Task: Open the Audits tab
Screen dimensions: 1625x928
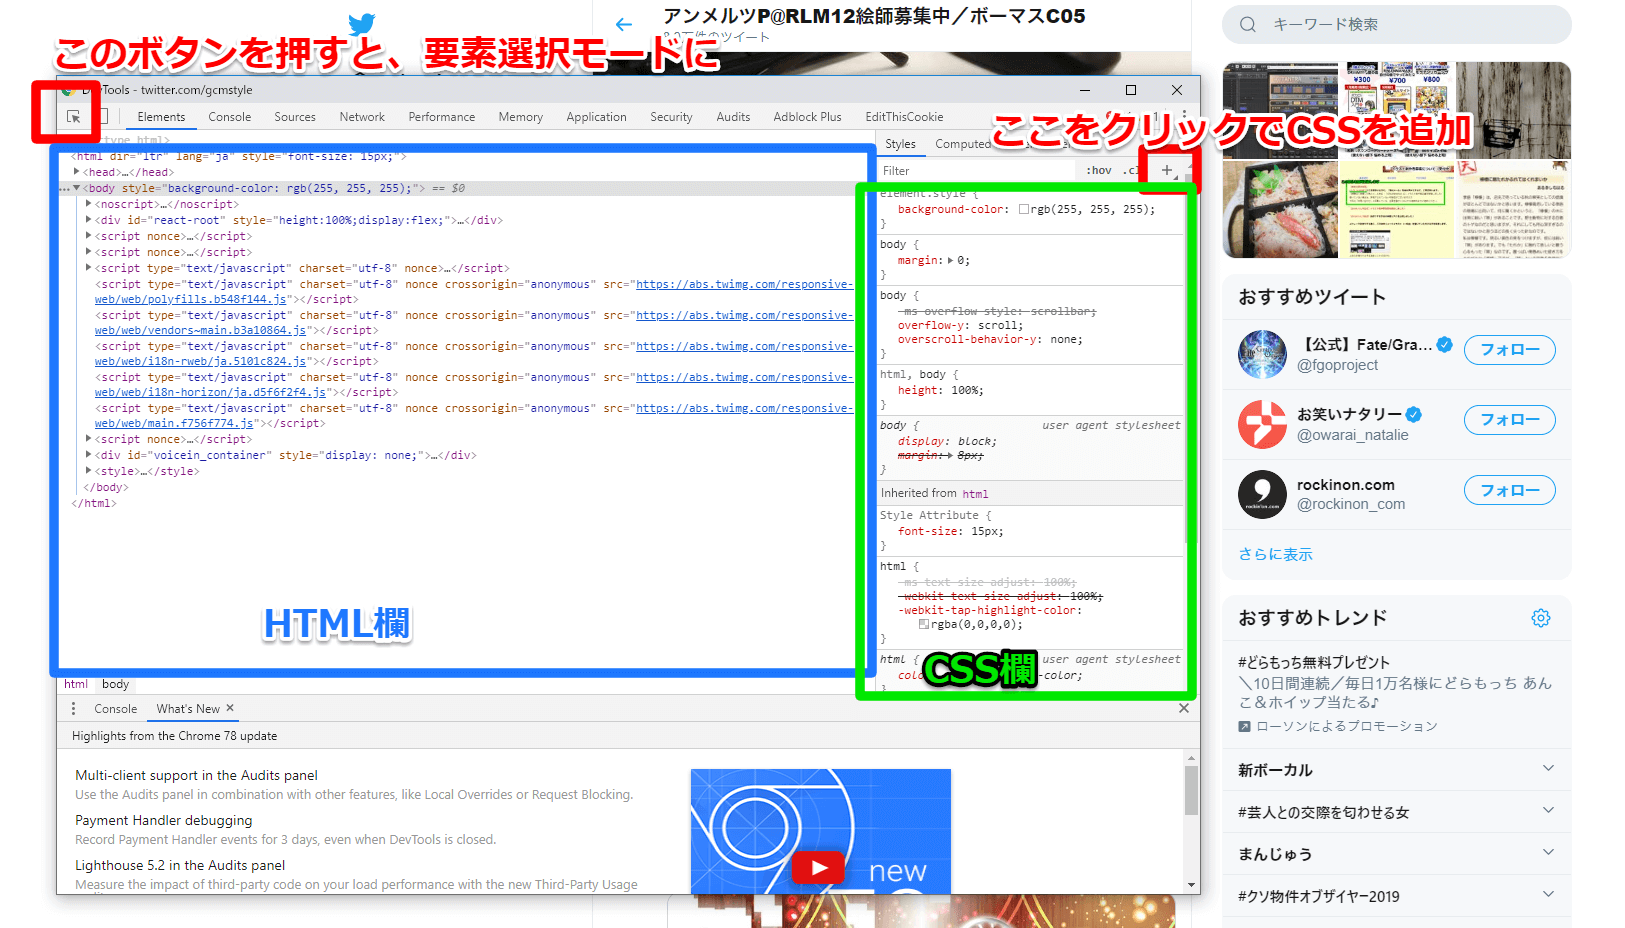Action: pos(733,117)
